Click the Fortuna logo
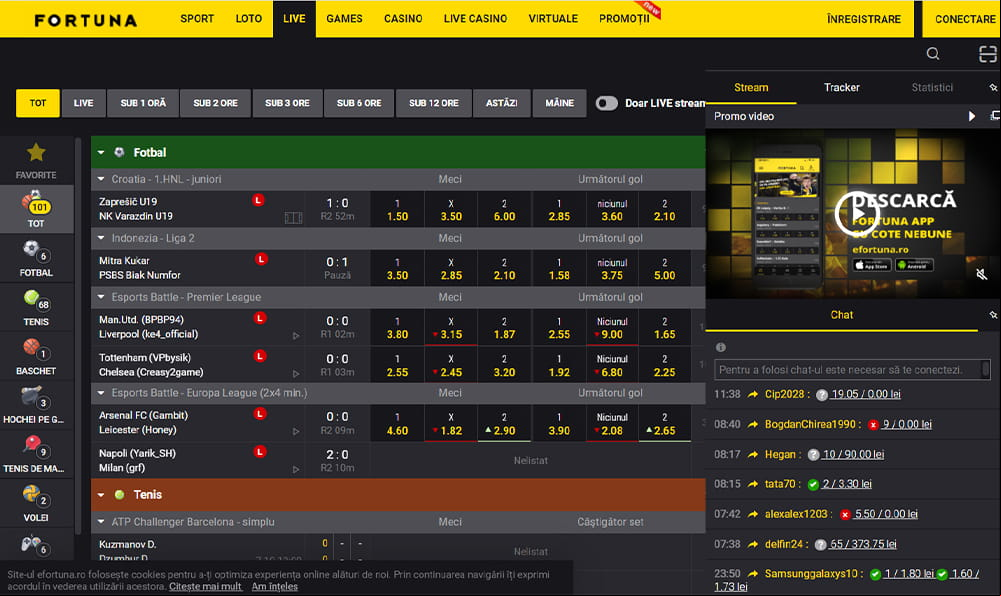 click(86, 20)
